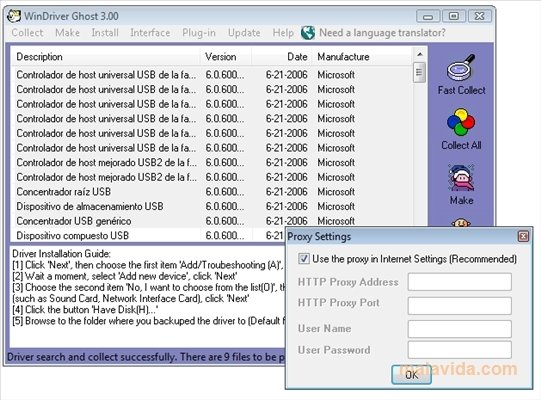Click the User Name input field
The width and height of the screenshot is (541, 400).
tap(460, 329)
